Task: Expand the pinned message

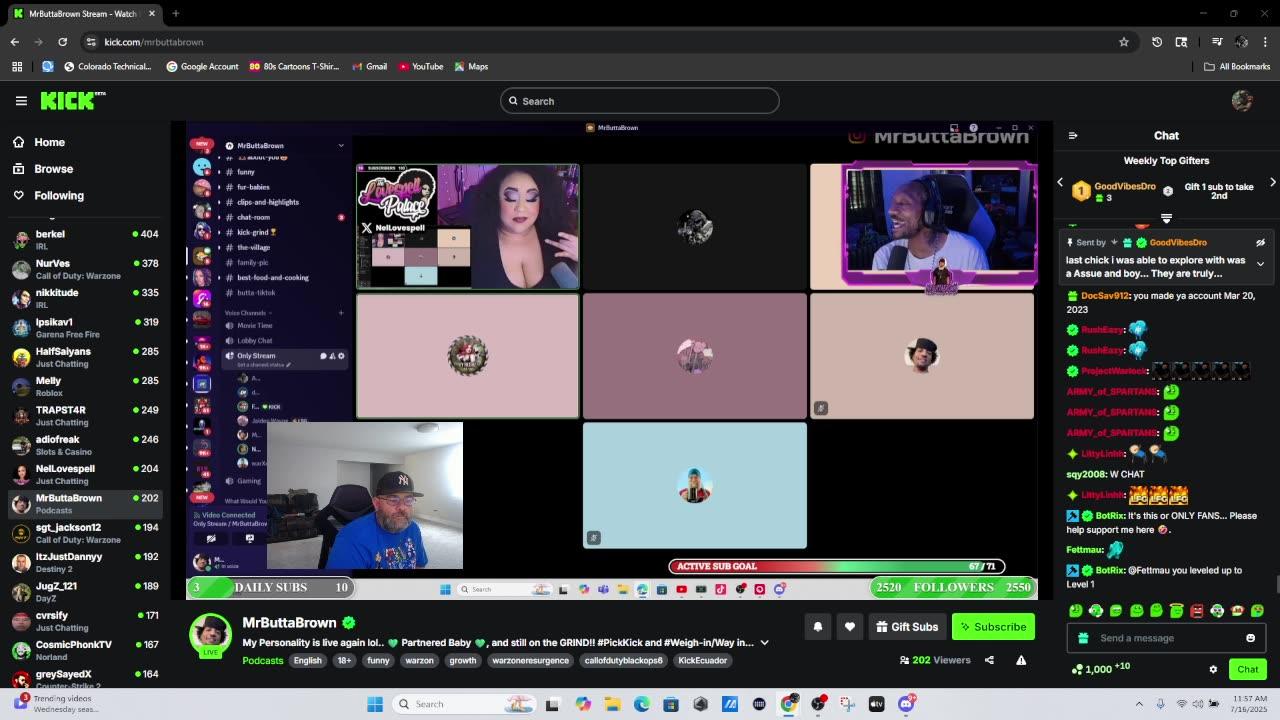Action: click(1260, 264)
